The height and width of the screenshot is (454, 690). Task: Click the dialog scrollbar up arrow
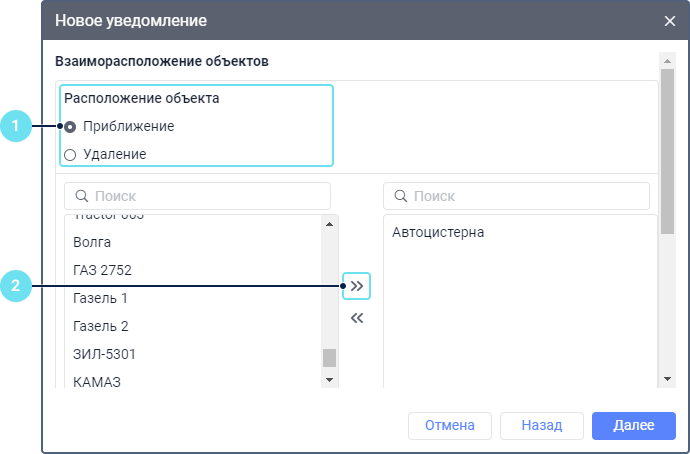667,61
